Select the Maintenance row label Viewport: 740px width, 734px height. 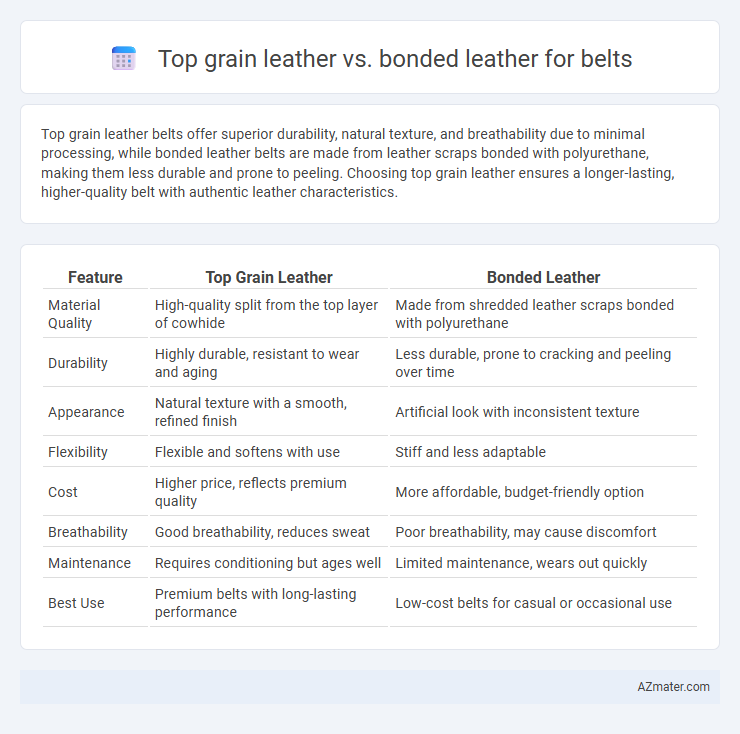click(89, 563)
